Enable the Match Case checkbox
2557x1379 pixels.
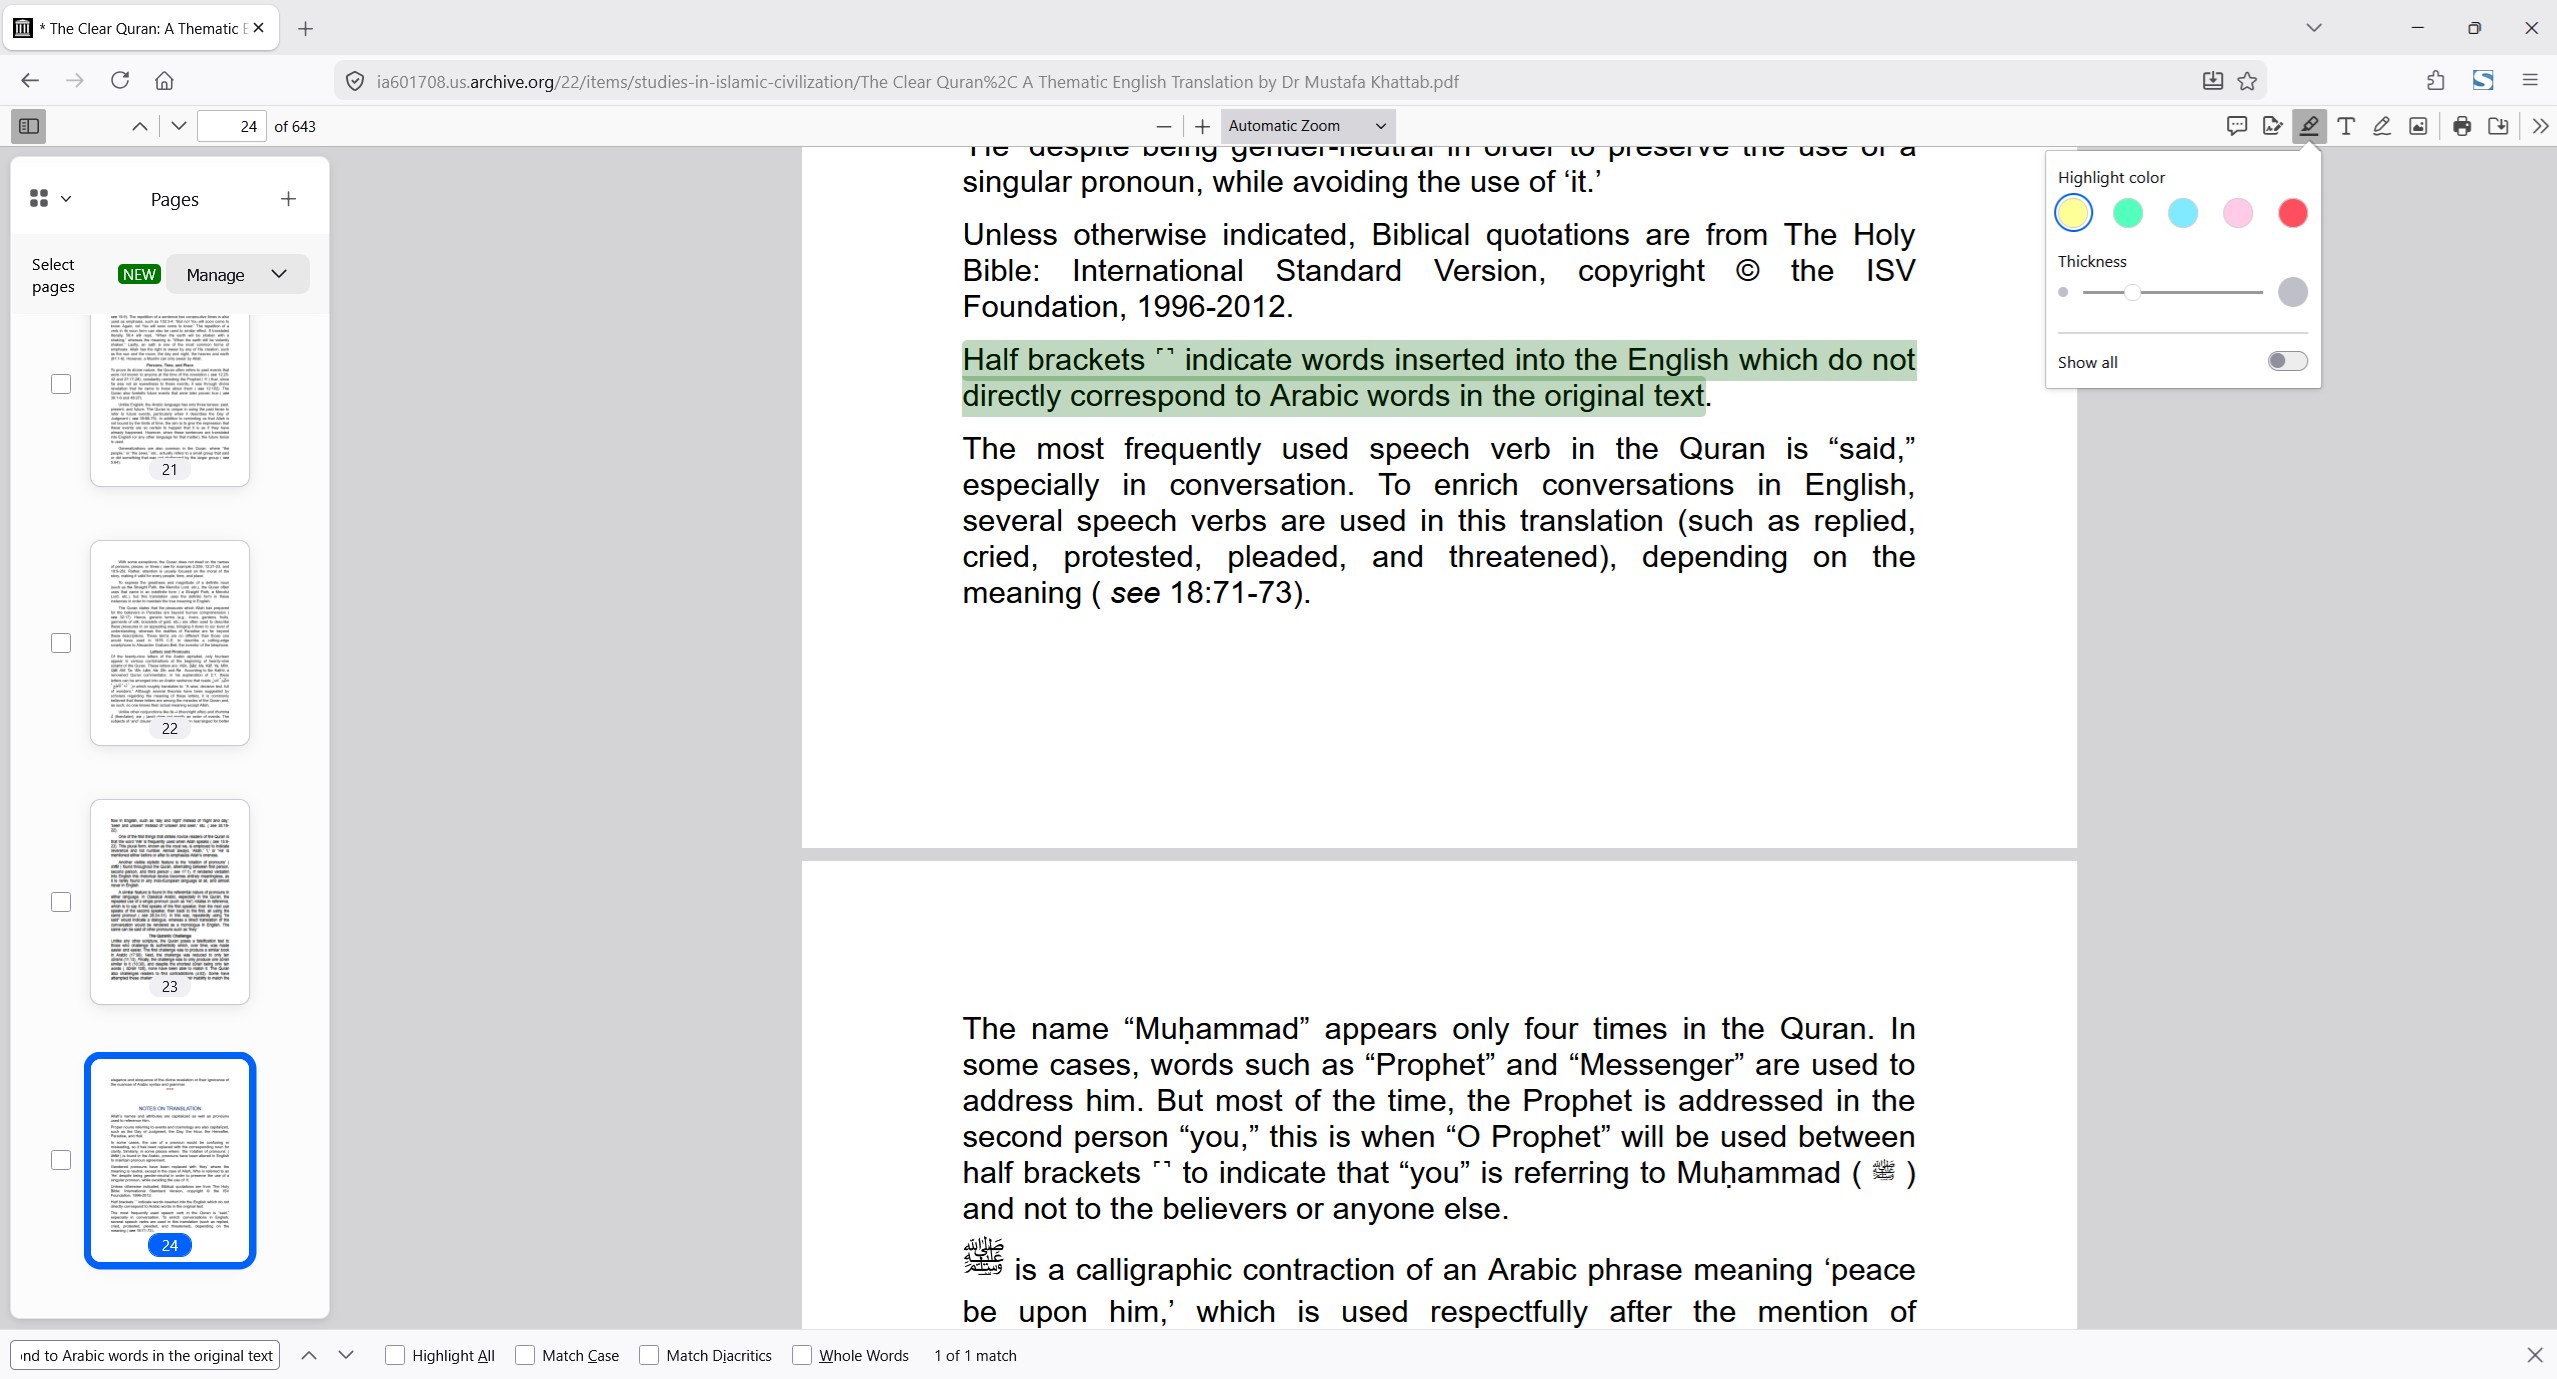coord(525,1355)
